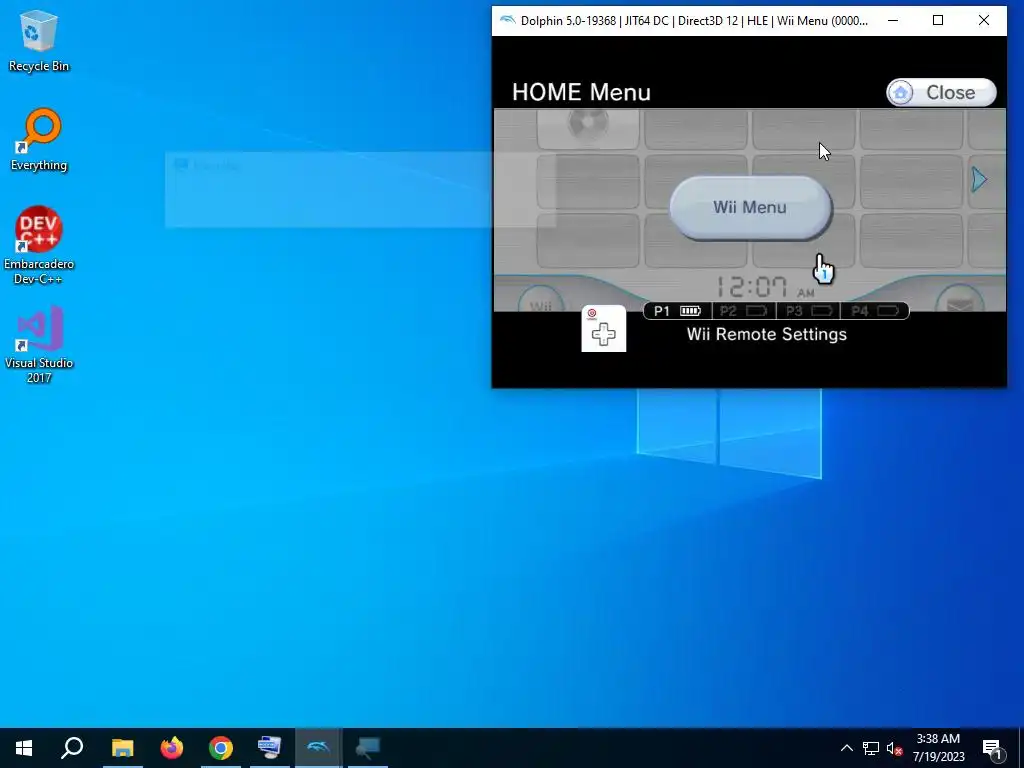Go to next channel page arrow
Screen dimensions: 1024x768
[979, 180]
